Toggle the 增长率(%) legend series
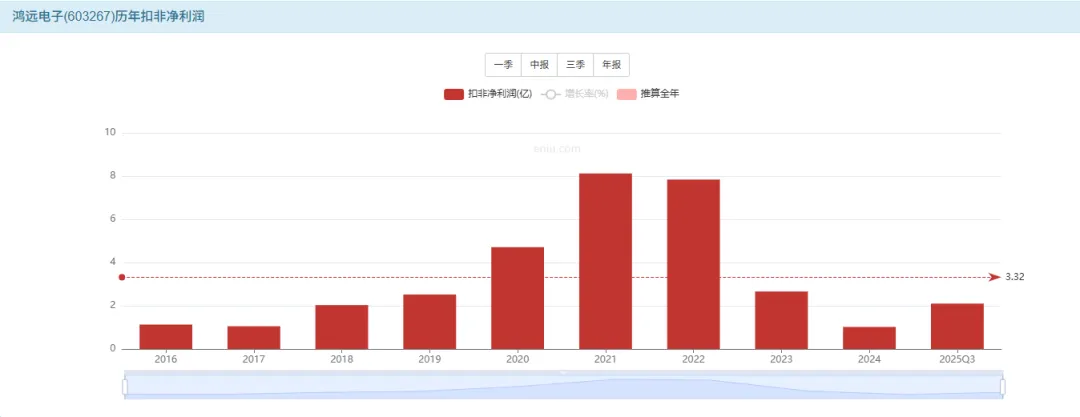Viewport: 1080px width, 417px height. [574, 94]
